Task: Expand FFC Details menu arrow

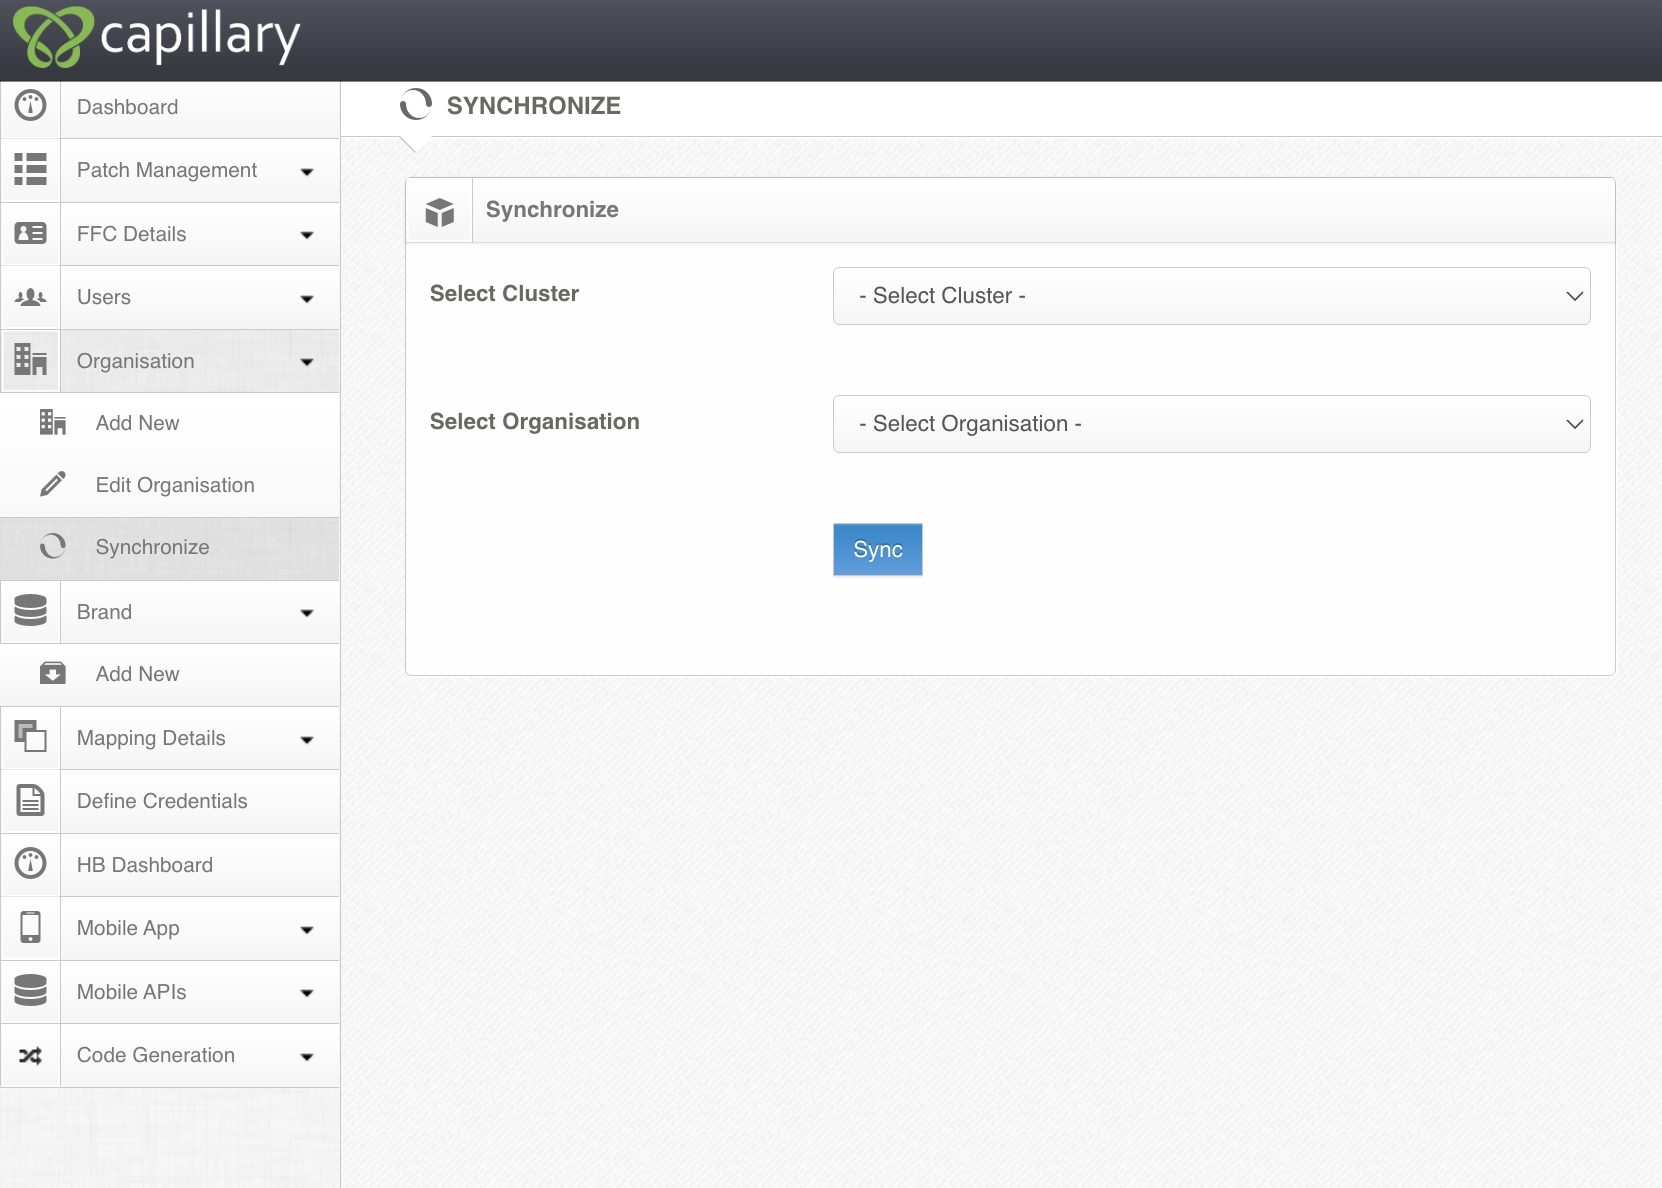Action: tap(307, 235)
